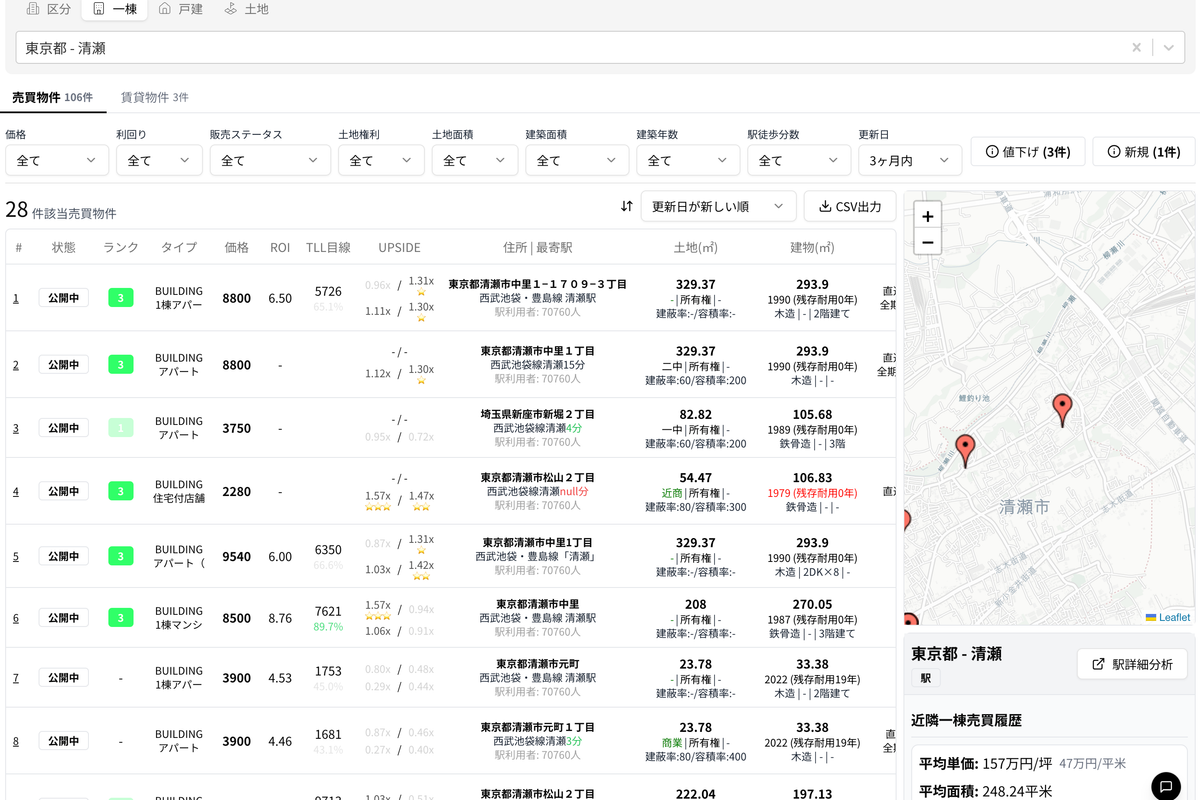Clear the 東京都 - 清瀬 search field
The height and width of the screenshot is (800, 1200).
click(1137, 47)
